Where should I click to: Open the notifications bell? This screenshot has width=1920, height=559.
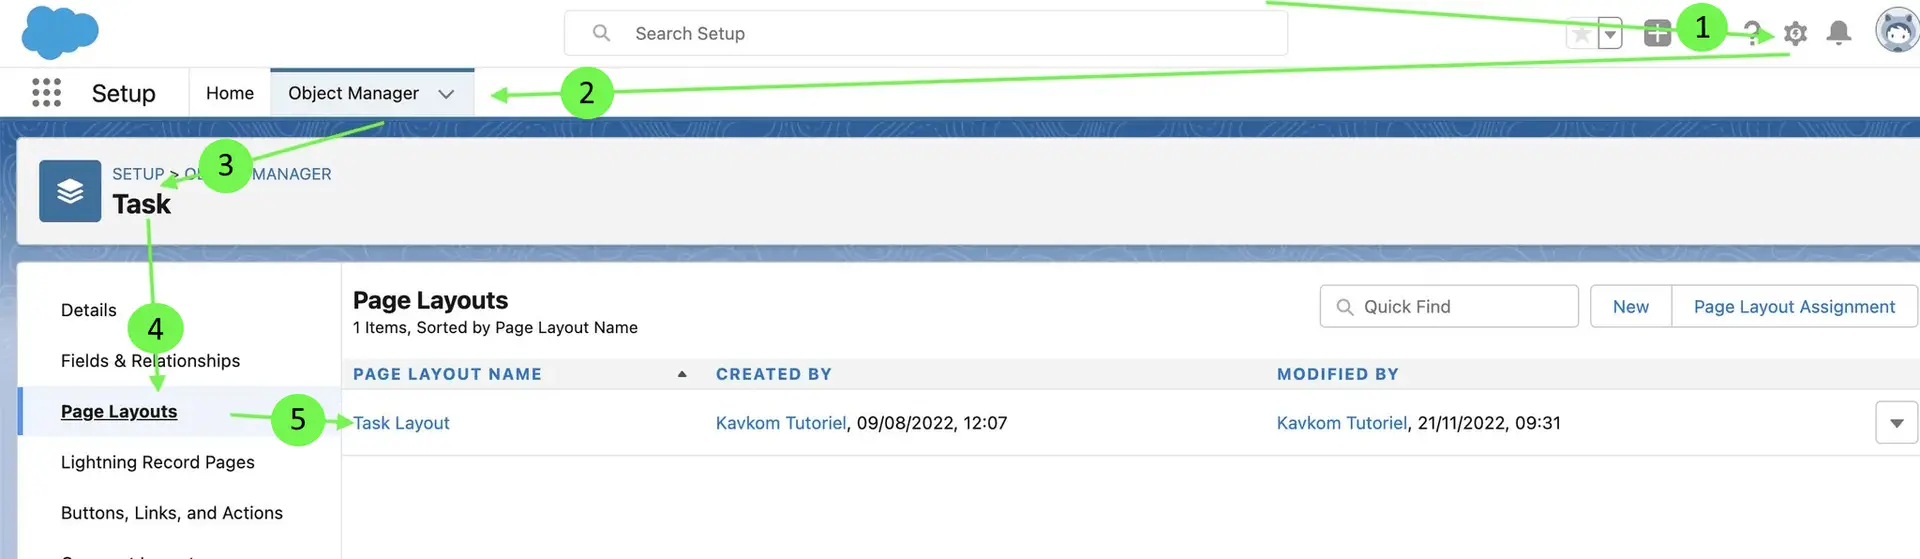click(x=1838, y=33)
